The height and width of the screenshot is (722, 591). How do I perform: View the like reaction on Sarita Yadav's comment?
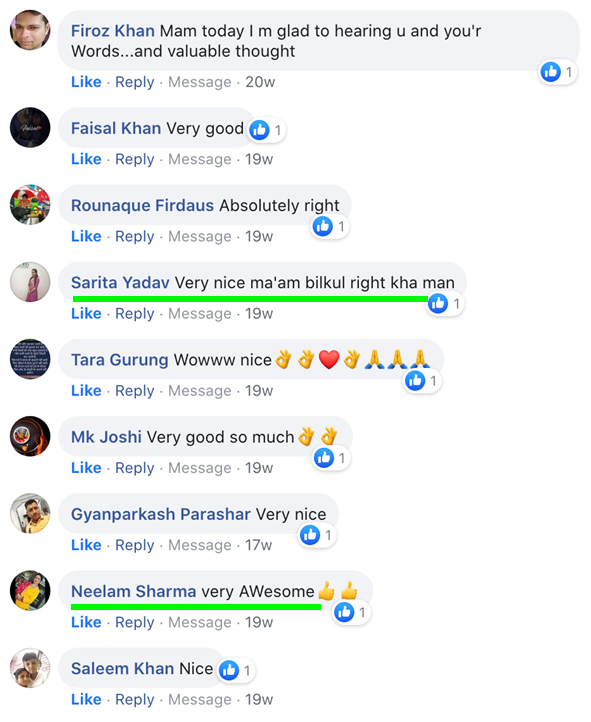point(445,304)
